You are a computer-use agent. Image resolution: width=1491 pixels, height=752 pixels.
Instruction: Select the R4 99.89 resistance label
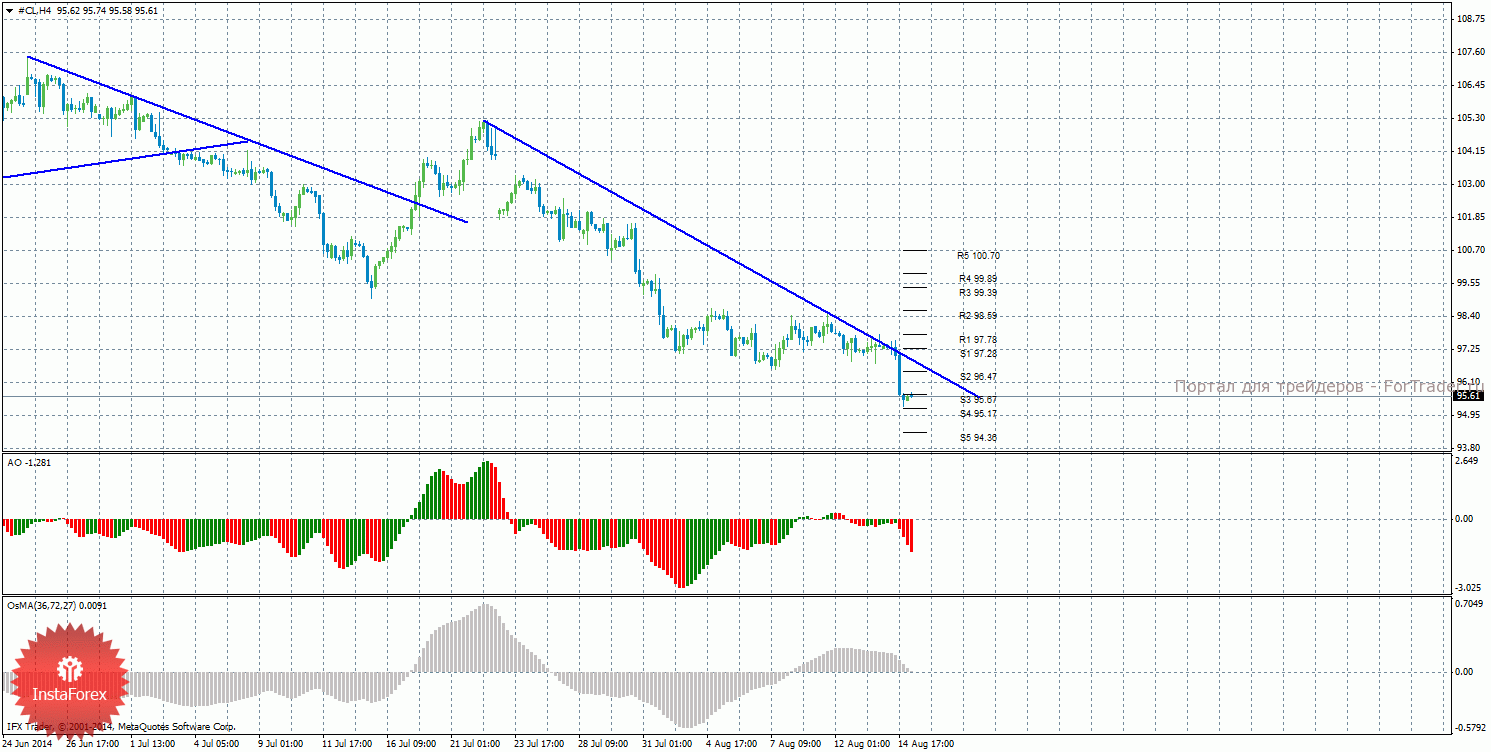pos(978,279)
